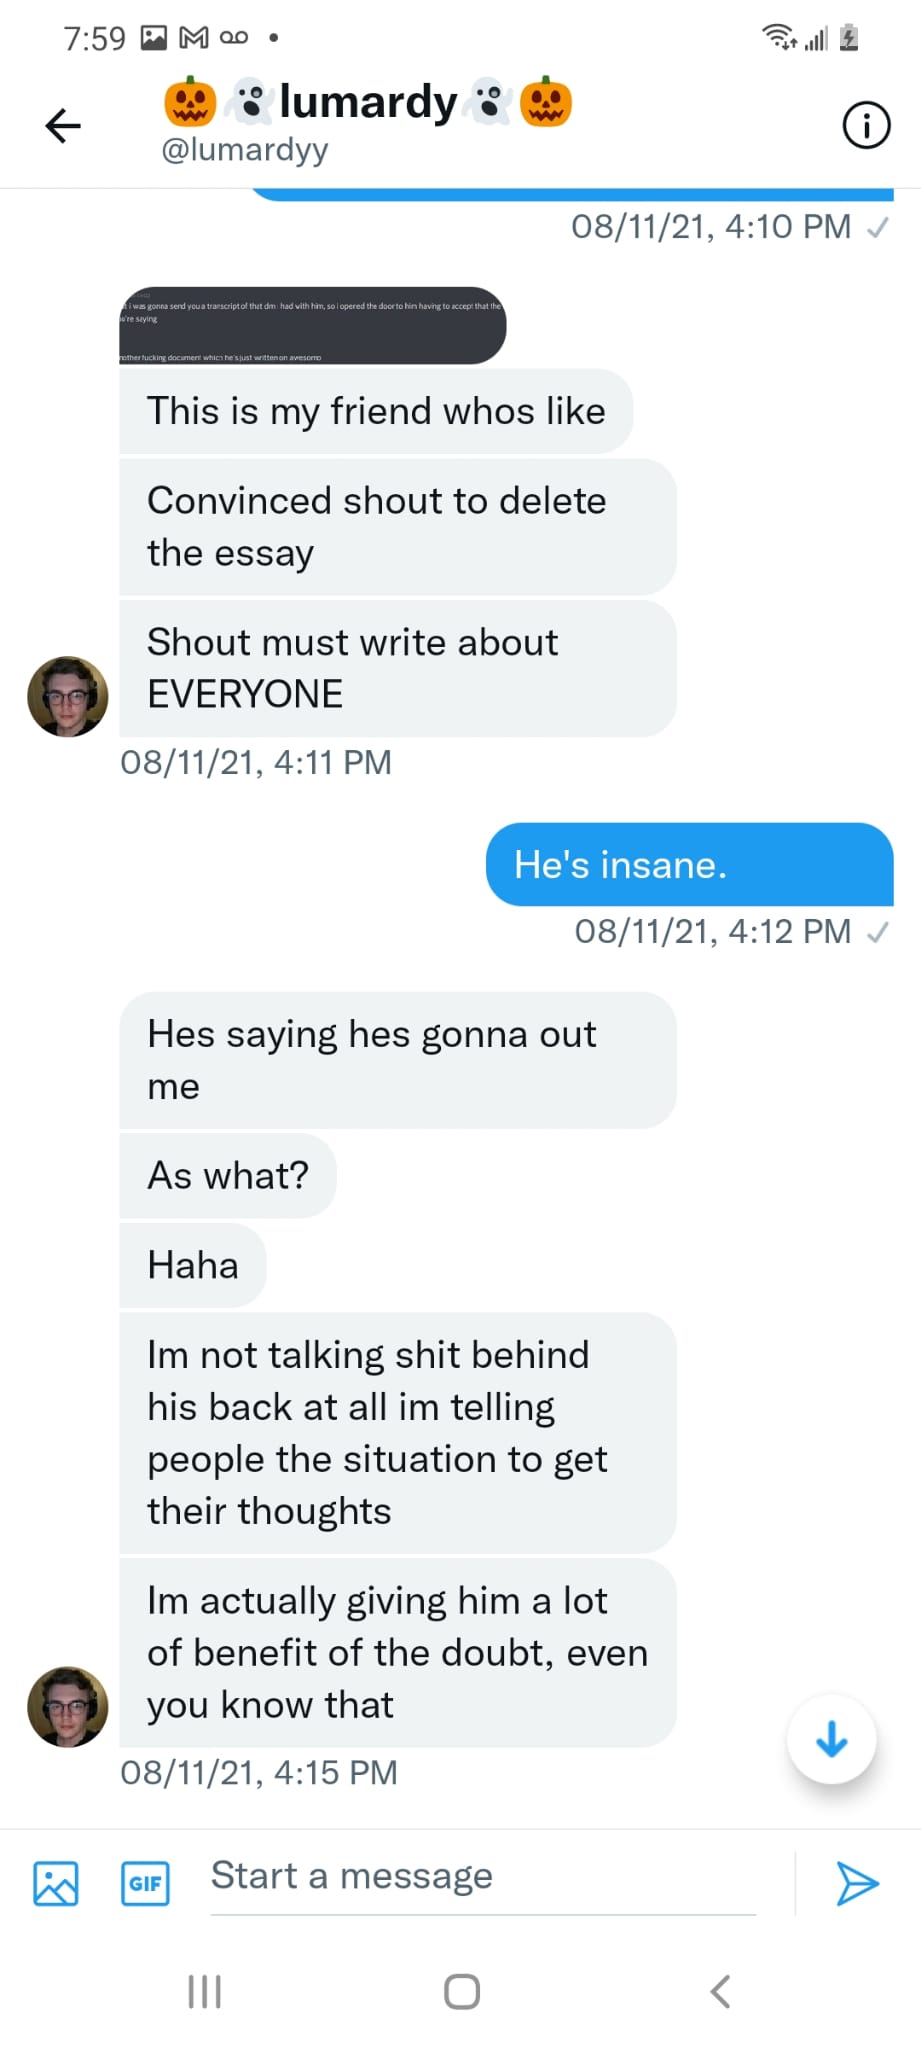Tap the "Hes saying hes gonna out me" message
The width and height of the screenshot is (921, 2048).
(x=397, y=1060)
